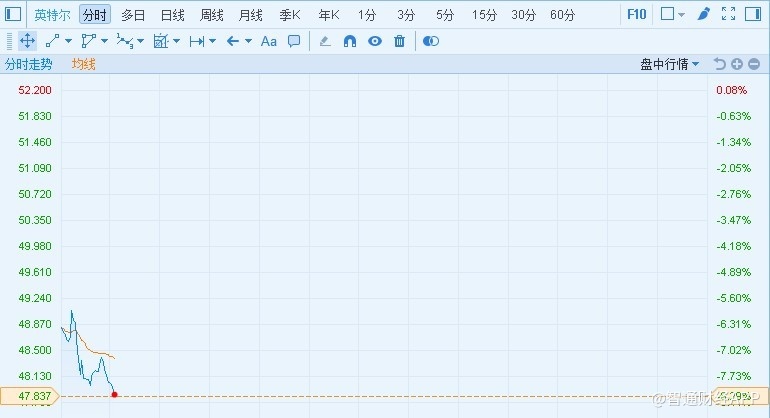The height and width of the screenshot is (418, 770).
Task: Enter fullscreen mode with the expand icon
Action: click(729, 14)
